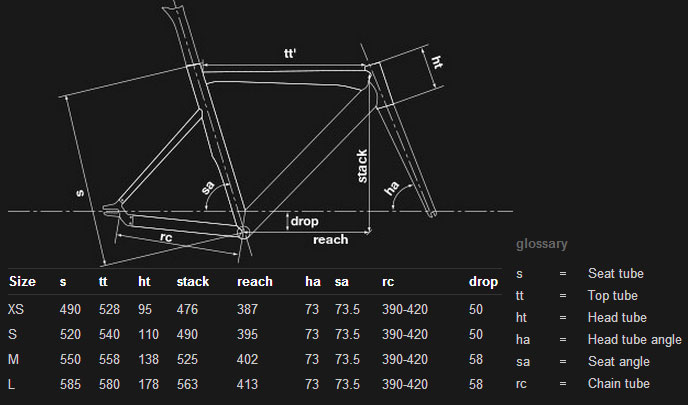This screenshot has width=688, height=405.
Task: Select the L size row label
Action: pyautogui.click(x=11, y=383)
